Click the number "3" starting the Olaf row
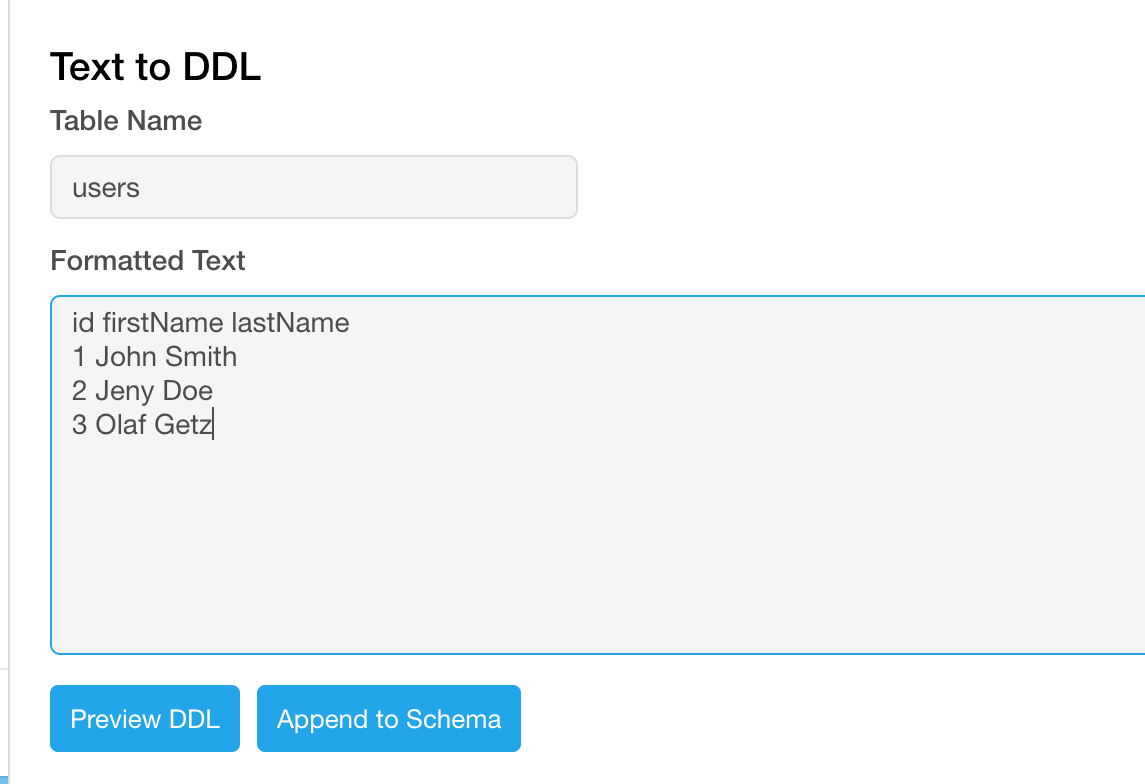Viewport: 1145px width, 784px height. tap(79, 425)
